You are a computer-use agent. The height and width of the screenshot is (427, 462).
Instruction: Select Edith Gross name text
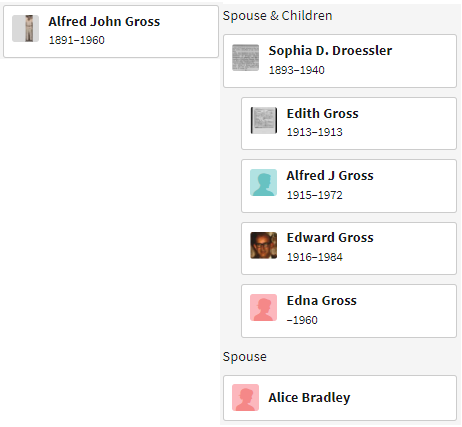point(323,114)
